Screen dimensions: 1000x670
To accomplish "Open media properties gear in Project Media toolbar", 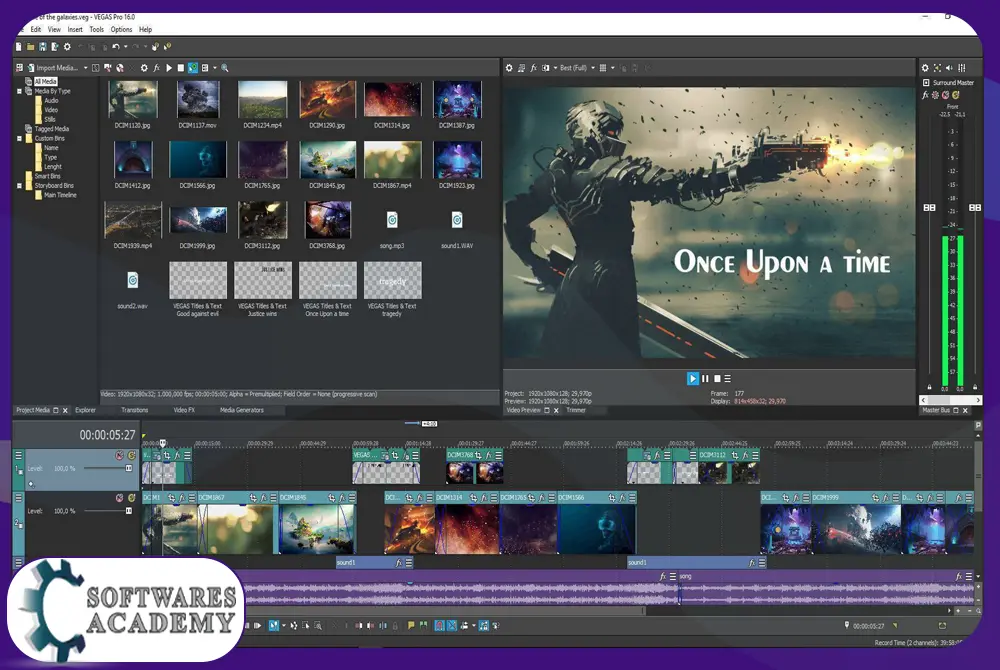I will click(x=144, y=68).
